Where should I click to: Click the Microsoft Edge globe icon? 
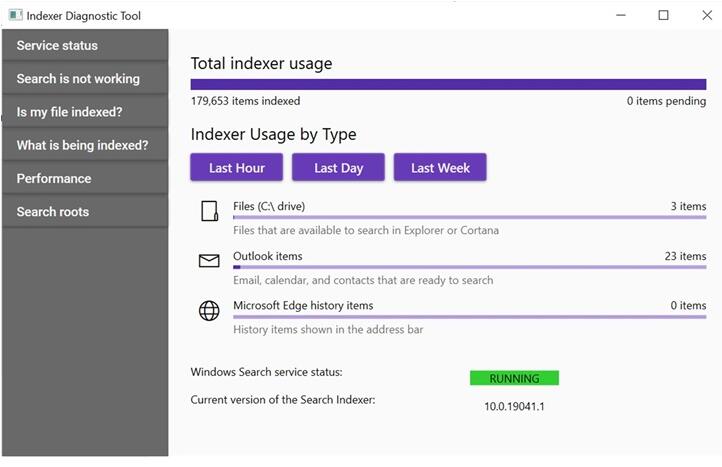pyautogui.click(x=209, y=310)
